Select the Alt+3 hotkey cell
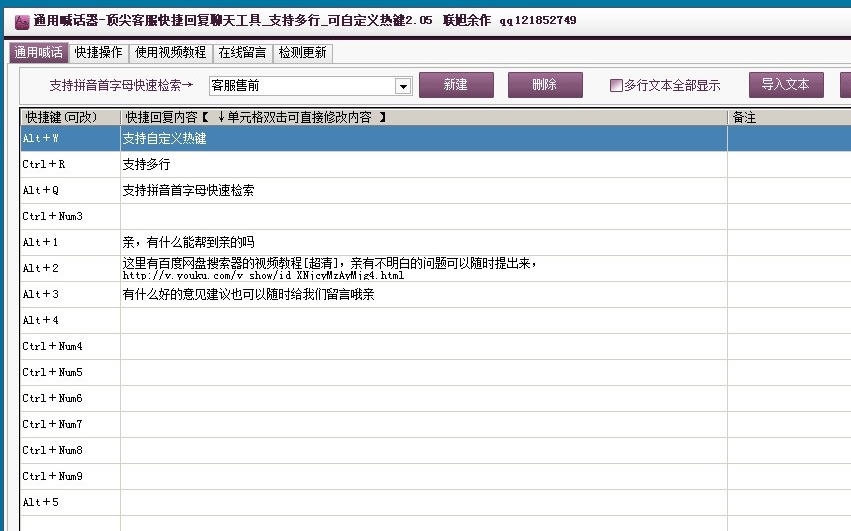This screenshot has height=531, width=851. pos(70,295)
